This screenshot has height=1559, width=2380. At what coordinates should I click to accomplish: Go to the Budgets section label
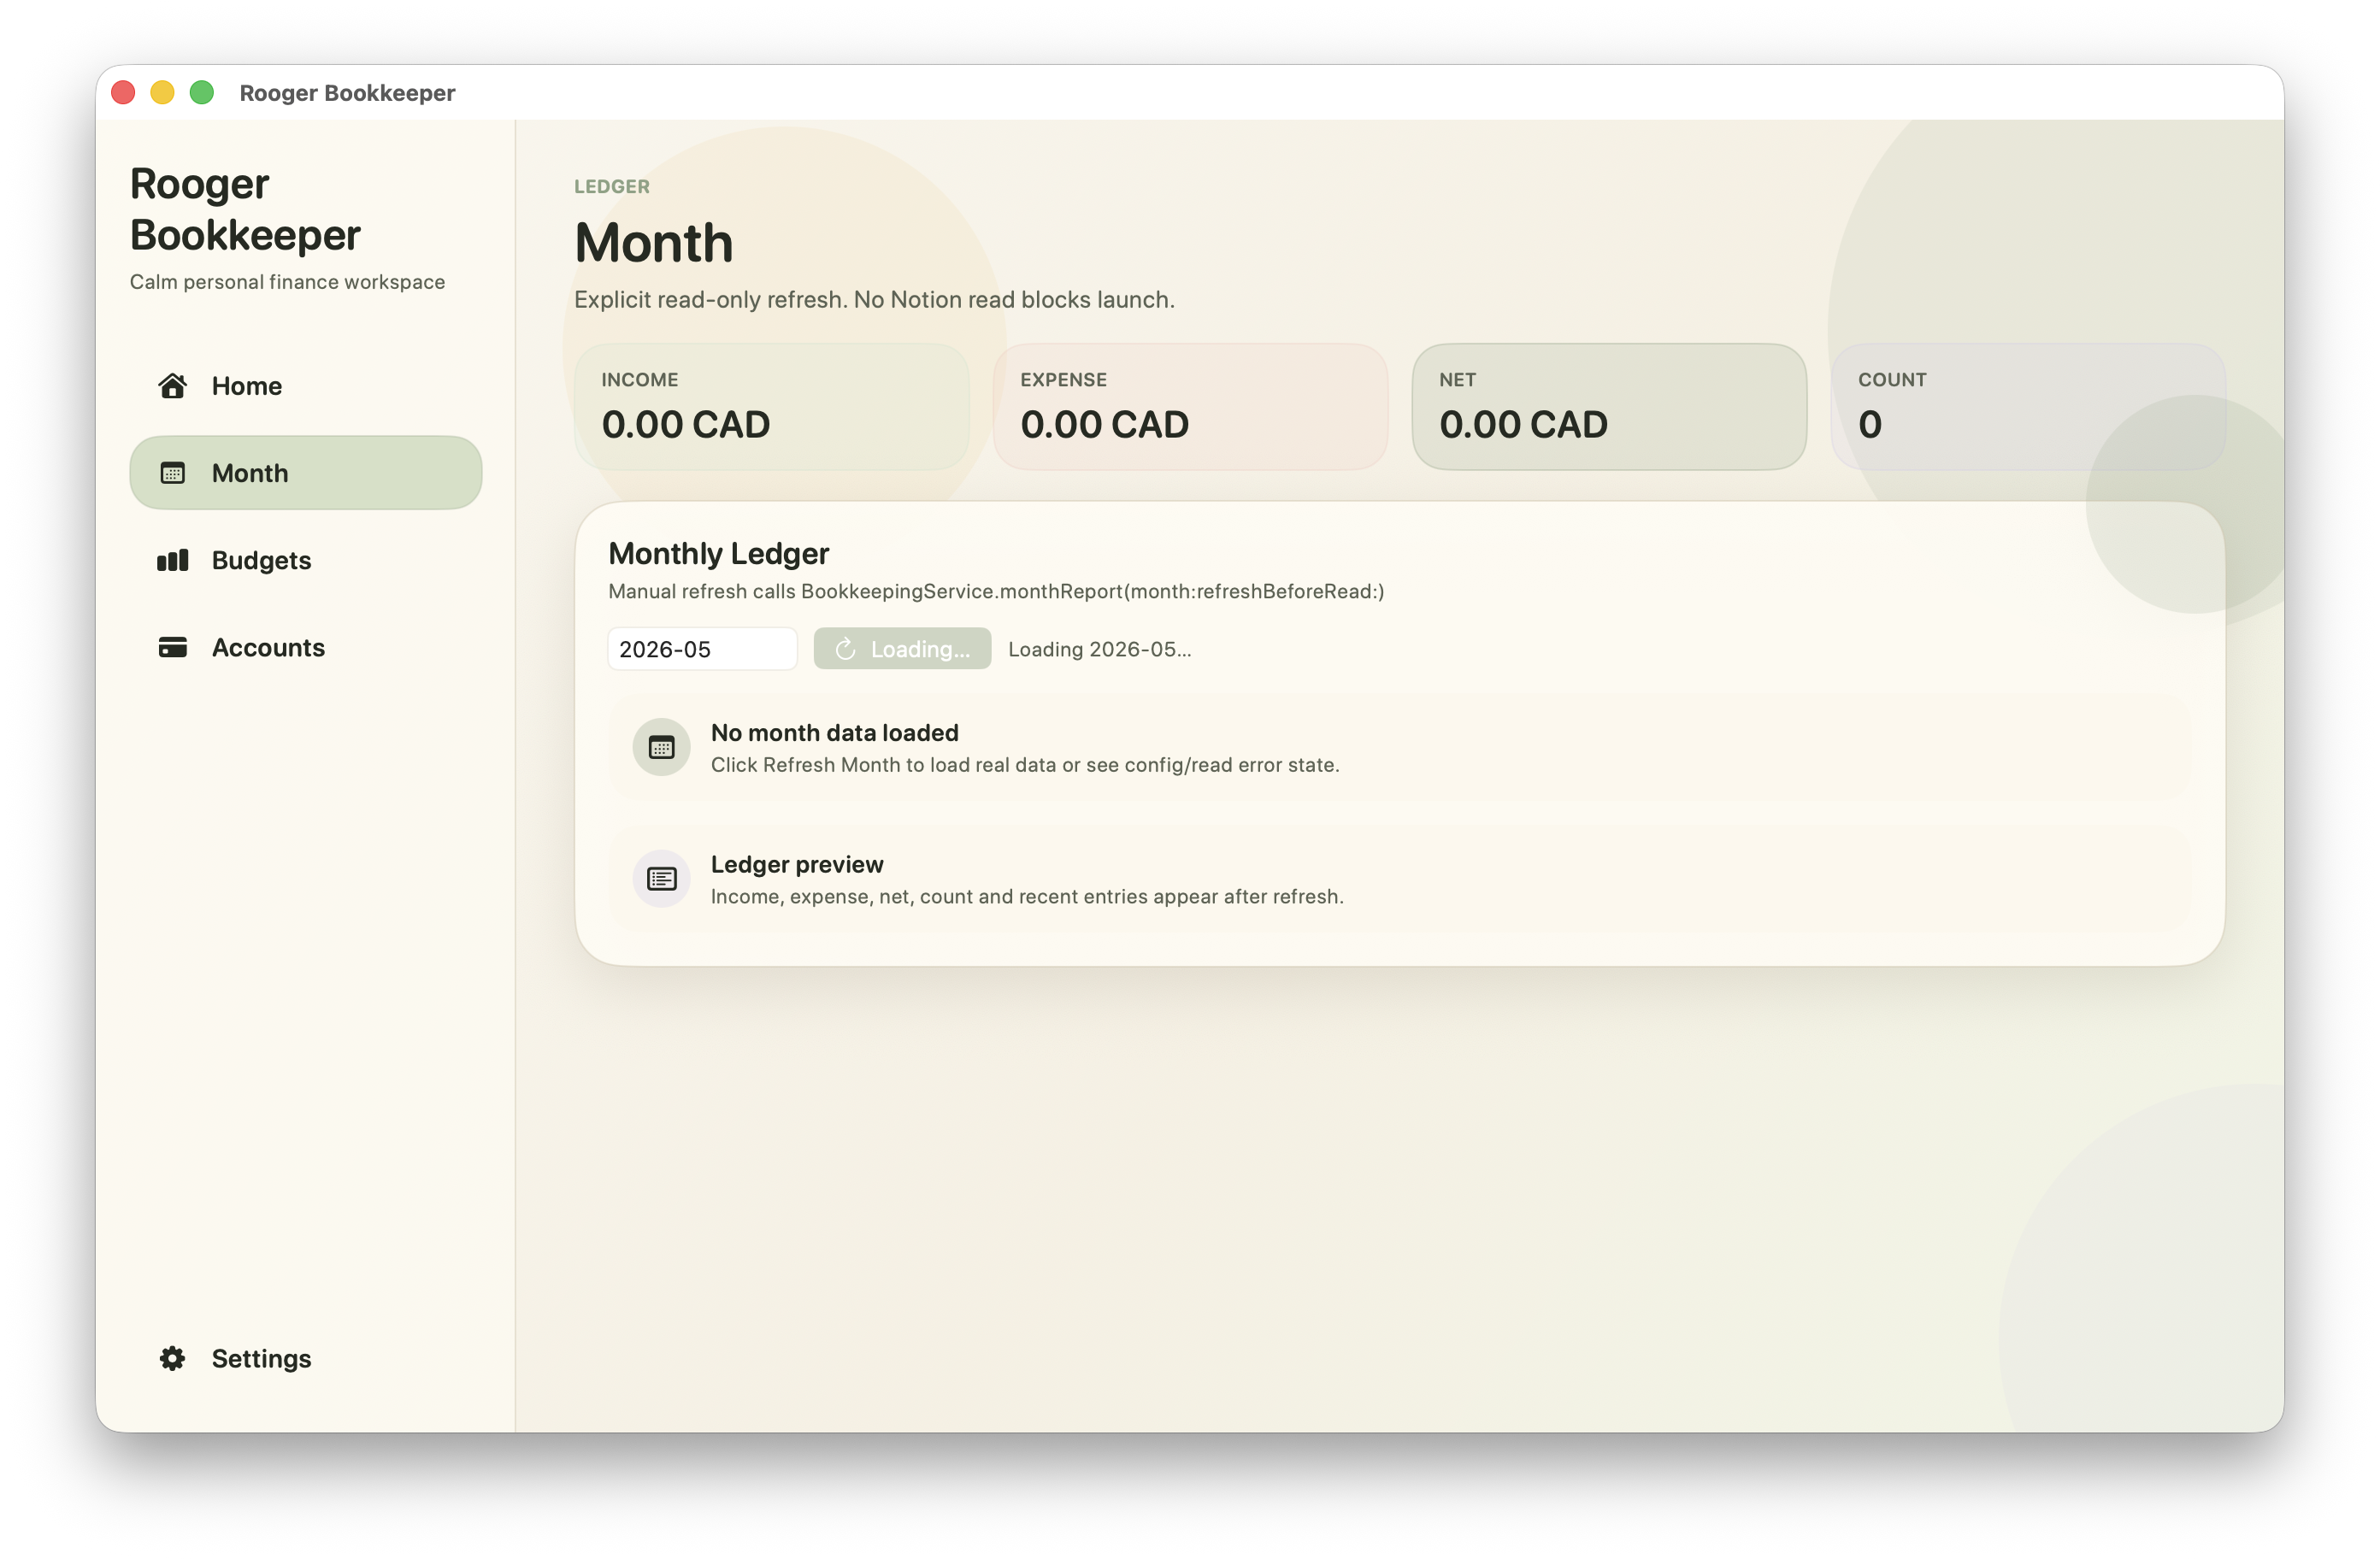[x=261, y=560]
